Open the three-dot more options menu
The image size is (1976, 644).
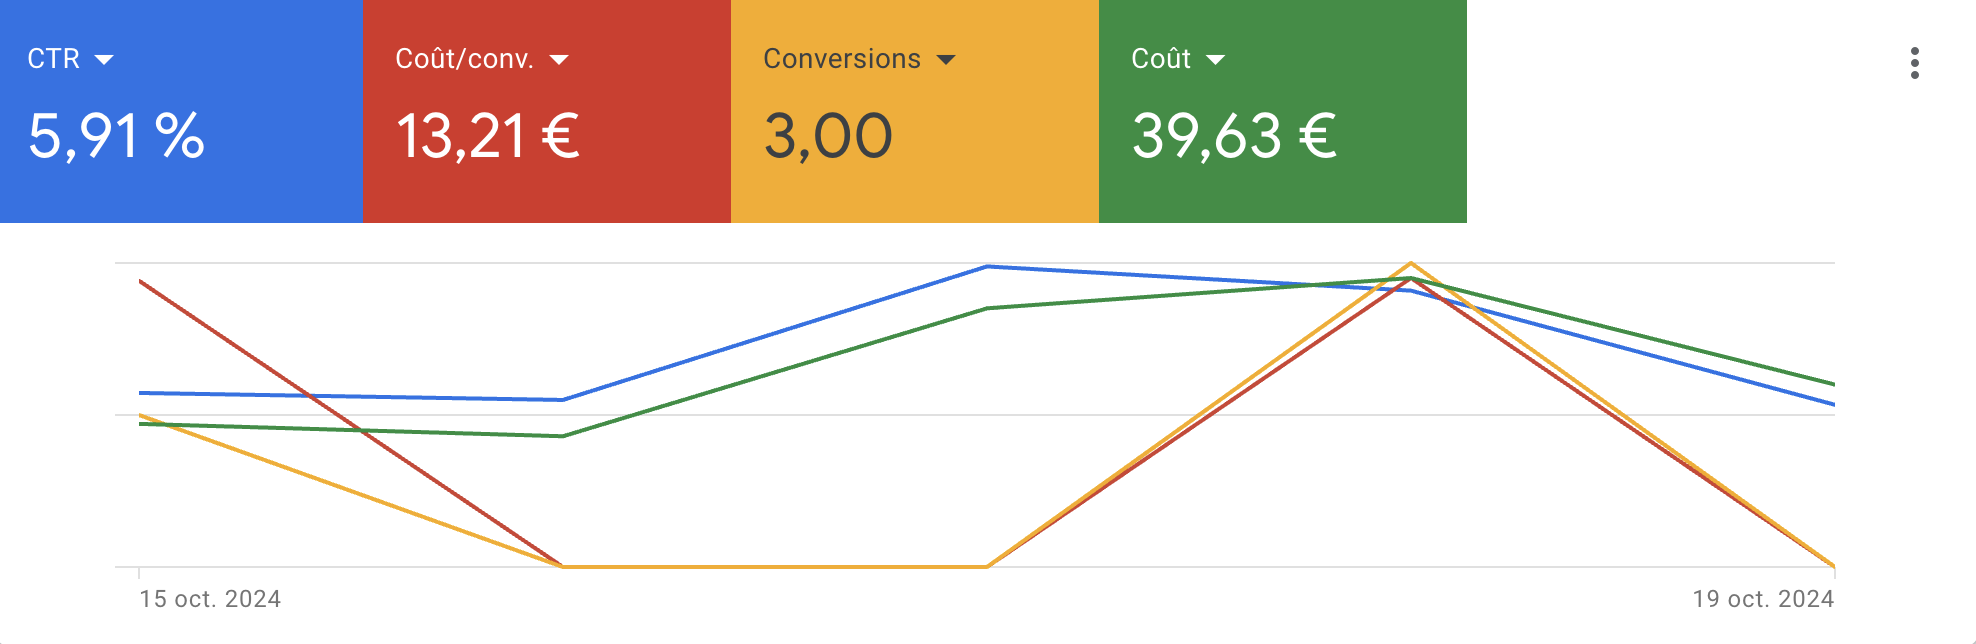(1914, 63)
